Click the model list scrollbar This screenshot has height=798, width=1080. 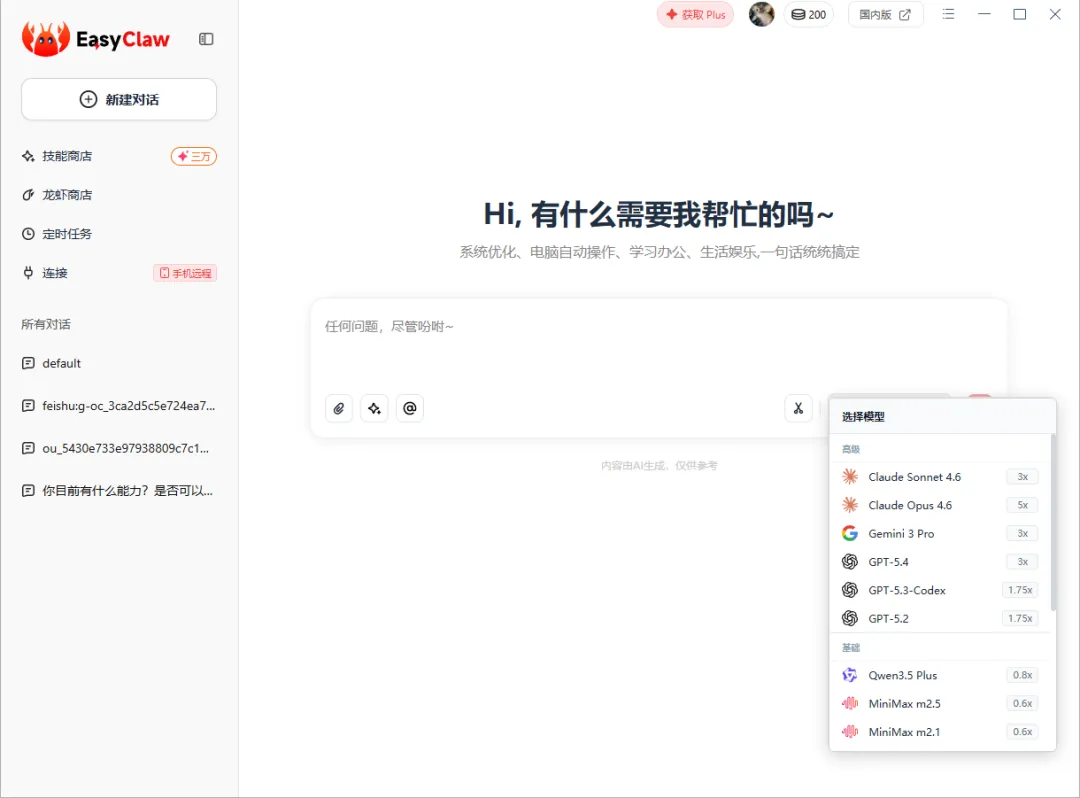coord(1052,522)
